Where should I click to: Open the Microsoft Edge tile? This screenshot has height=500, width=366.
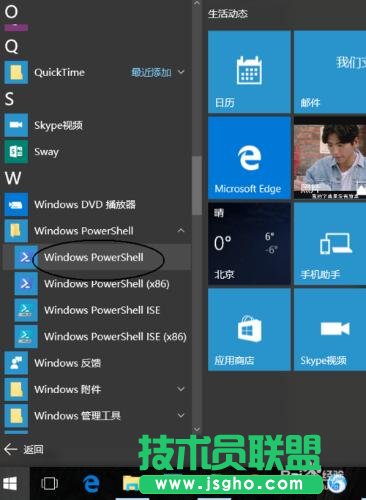(249, 158)
